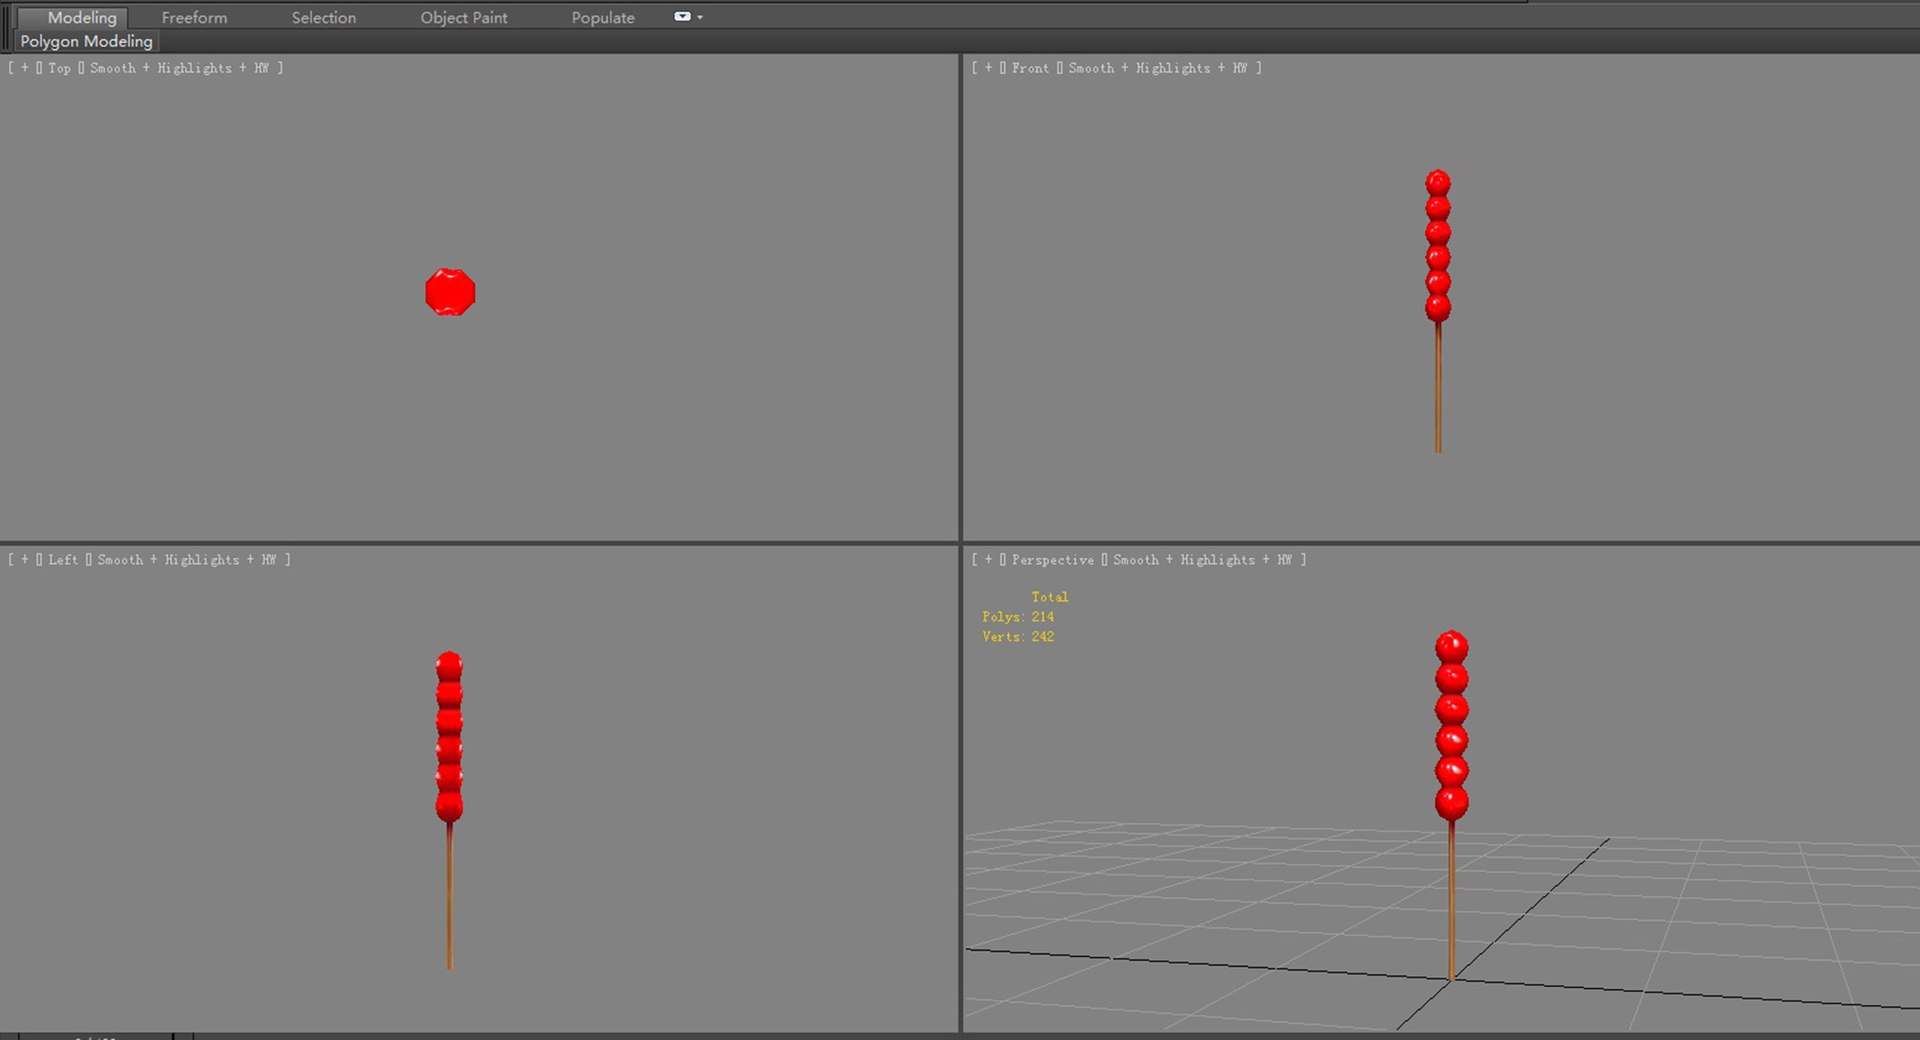Open the Top viewport shading label menu

point(179,68)
